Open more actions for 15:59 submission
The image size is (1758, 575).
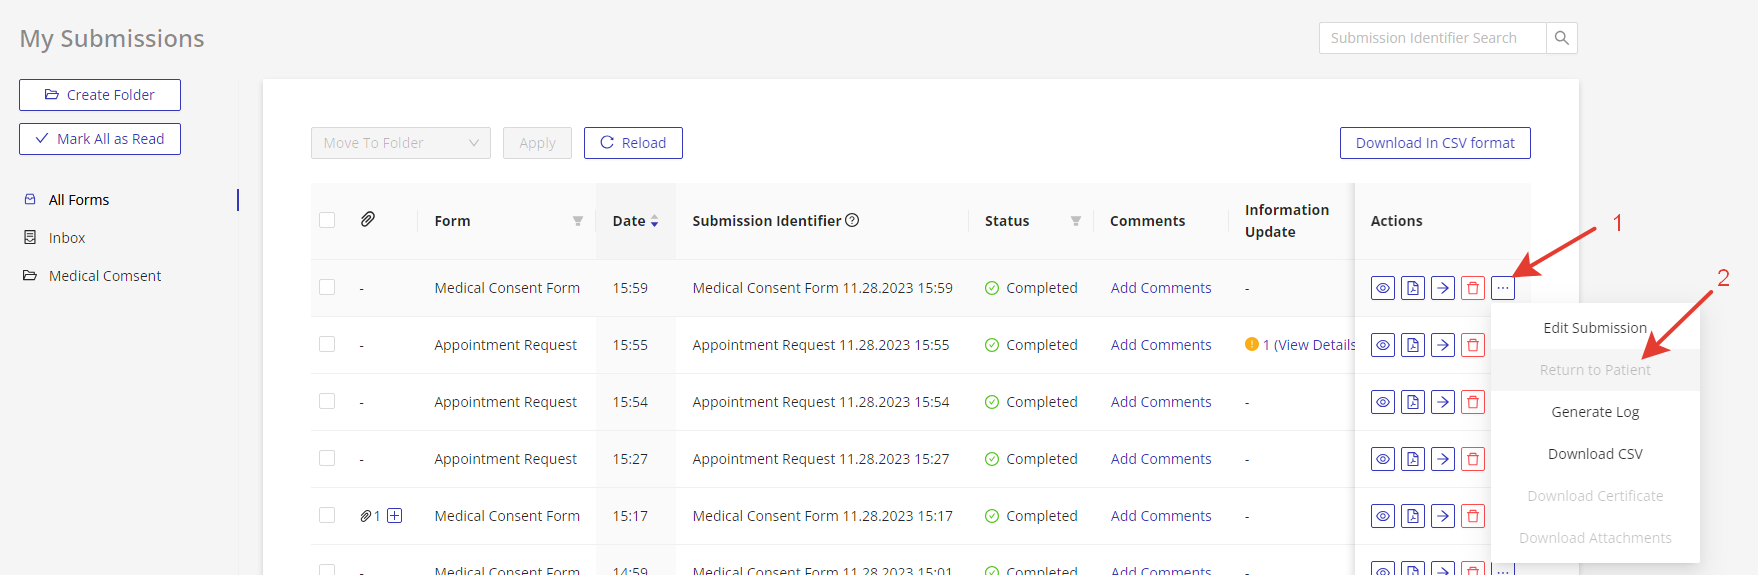[x=1502, y=288]
